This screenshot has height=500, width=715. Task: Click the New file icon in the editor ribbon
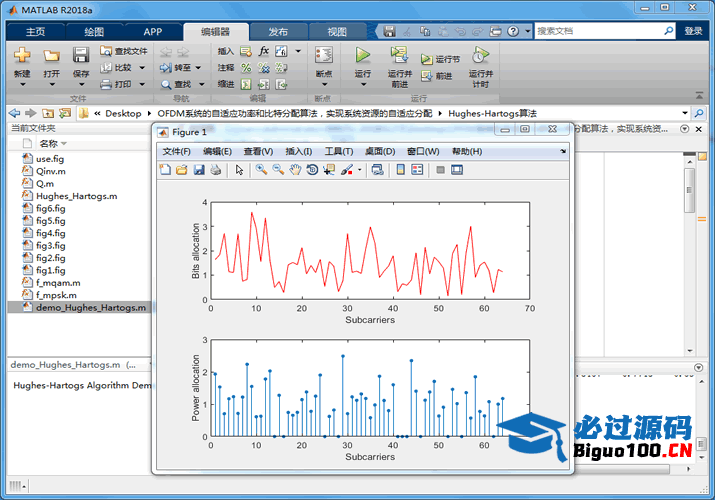[x=22, y=55]
